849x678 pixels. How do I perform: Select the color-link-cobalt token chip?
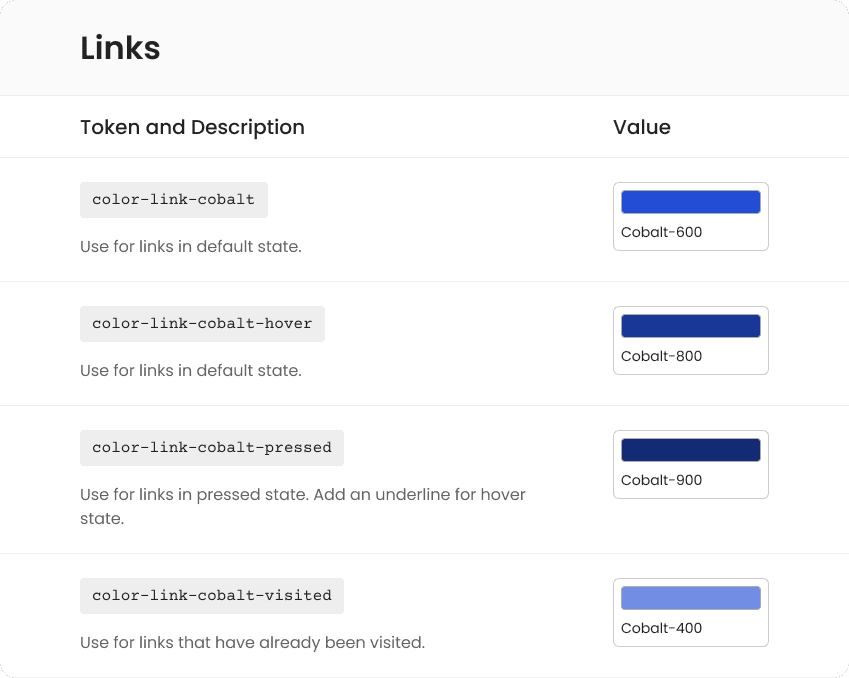pyautogui.click(x=174, y=200)
